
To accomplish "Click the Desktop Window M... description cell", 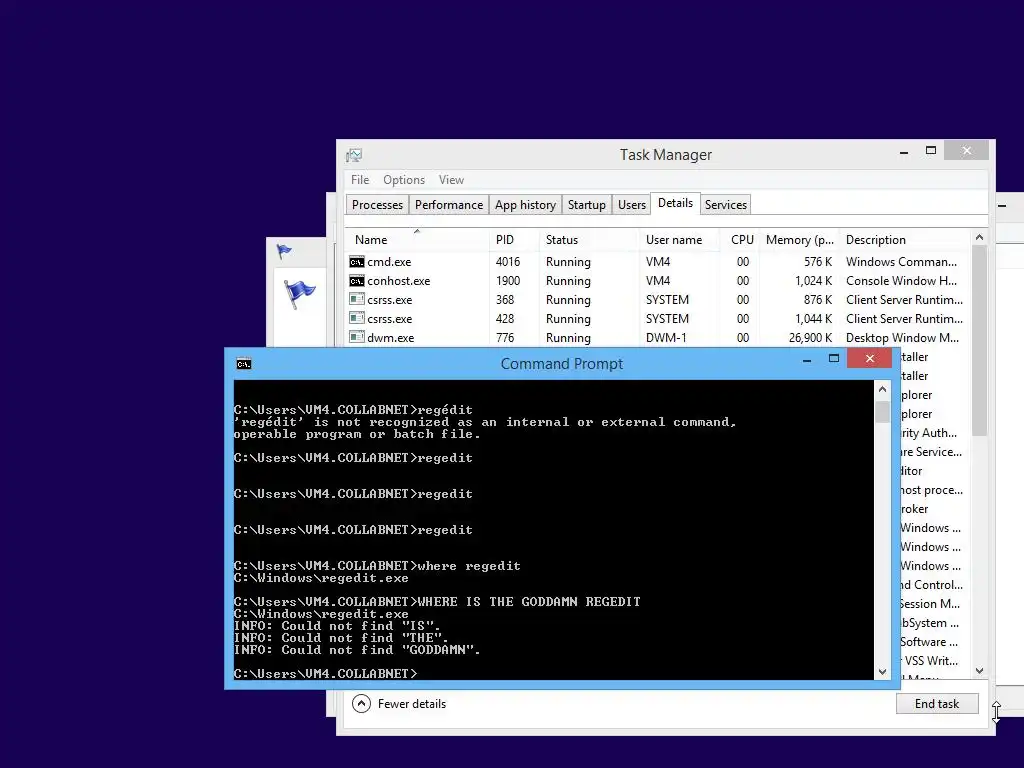I will pyautogui.click(x=902, y=338).
